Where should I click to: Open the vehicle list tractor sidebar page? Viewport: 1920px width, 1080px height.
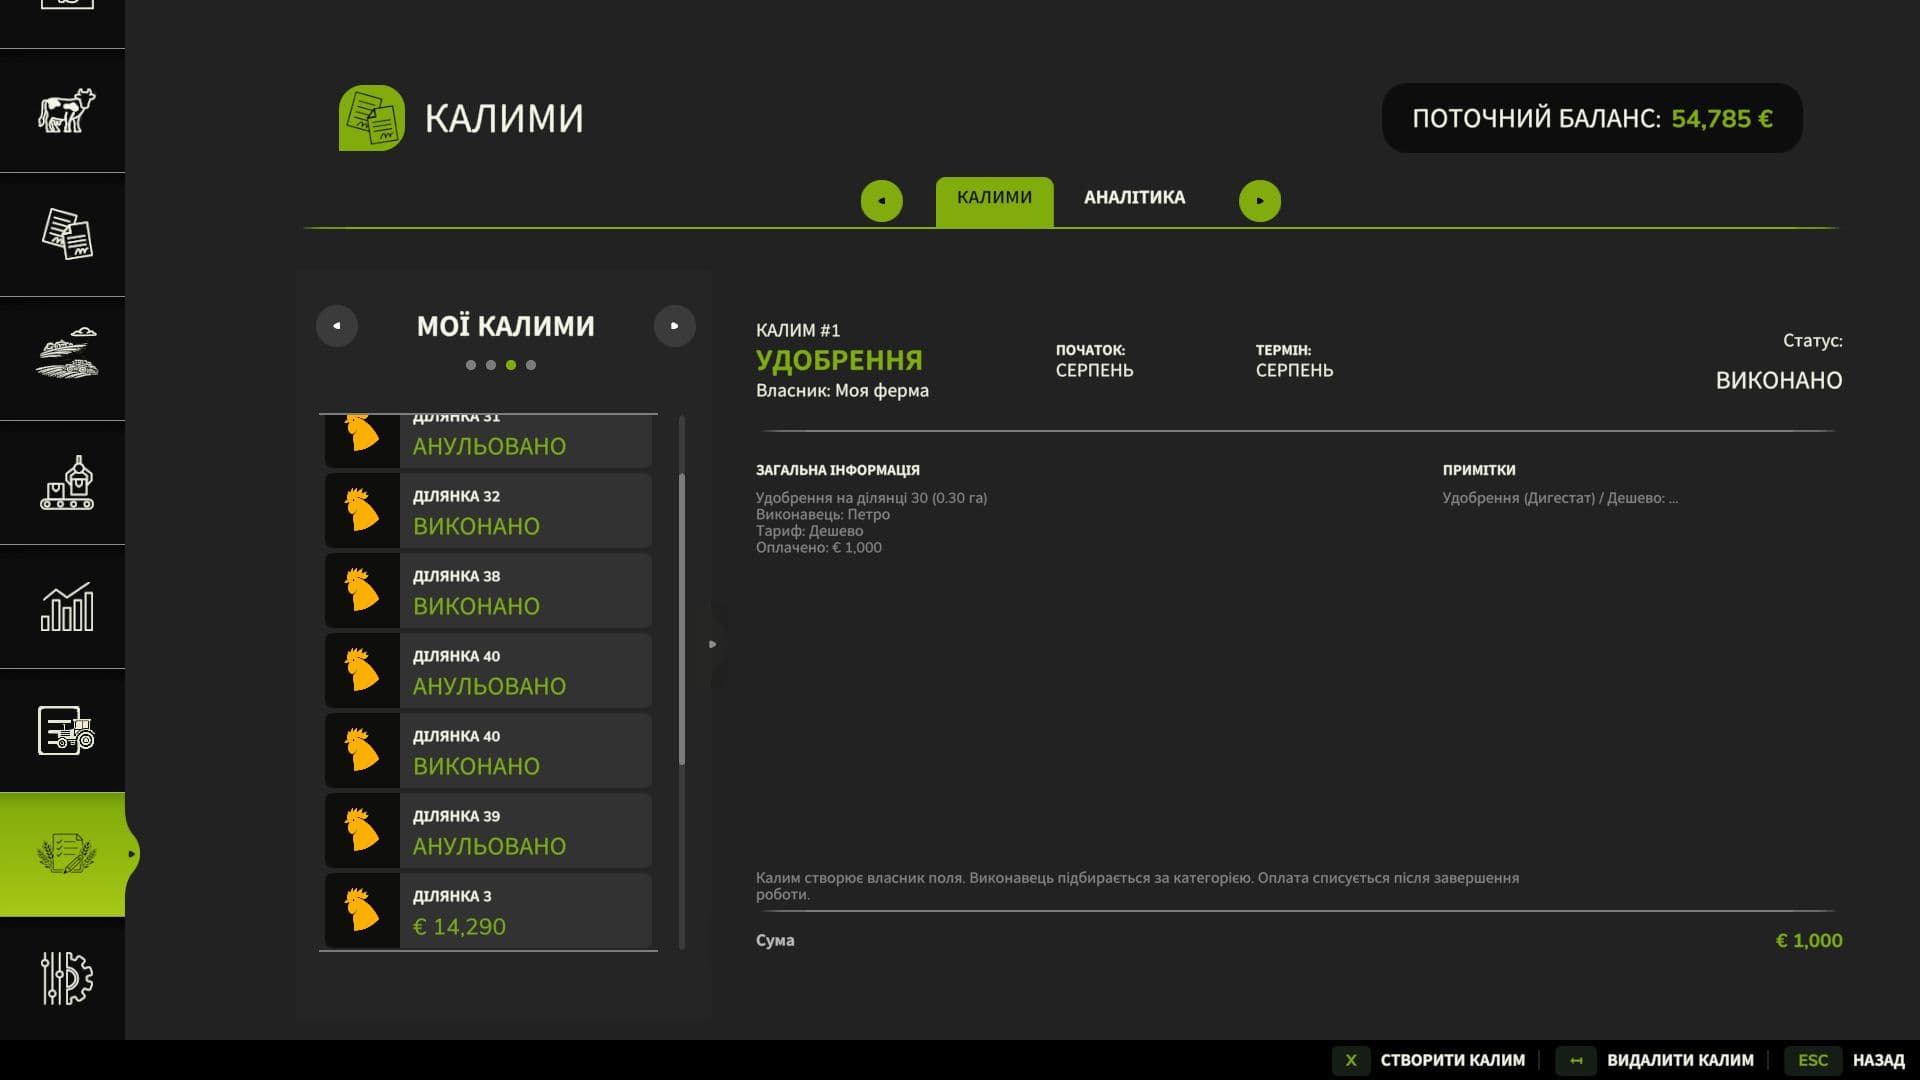click(x=66, y=730)
